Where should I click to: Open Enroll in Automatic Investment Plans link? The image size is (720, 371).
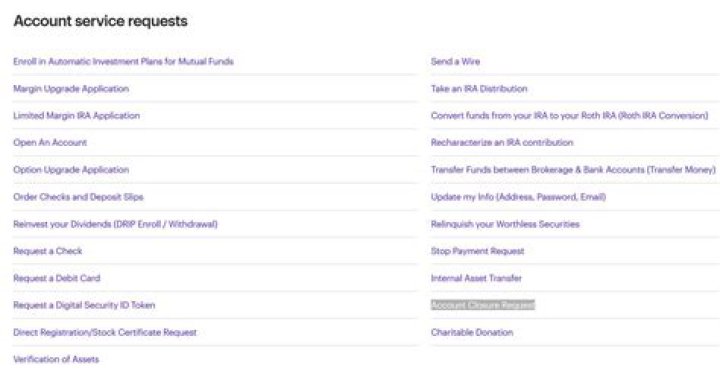click(123, 62)
